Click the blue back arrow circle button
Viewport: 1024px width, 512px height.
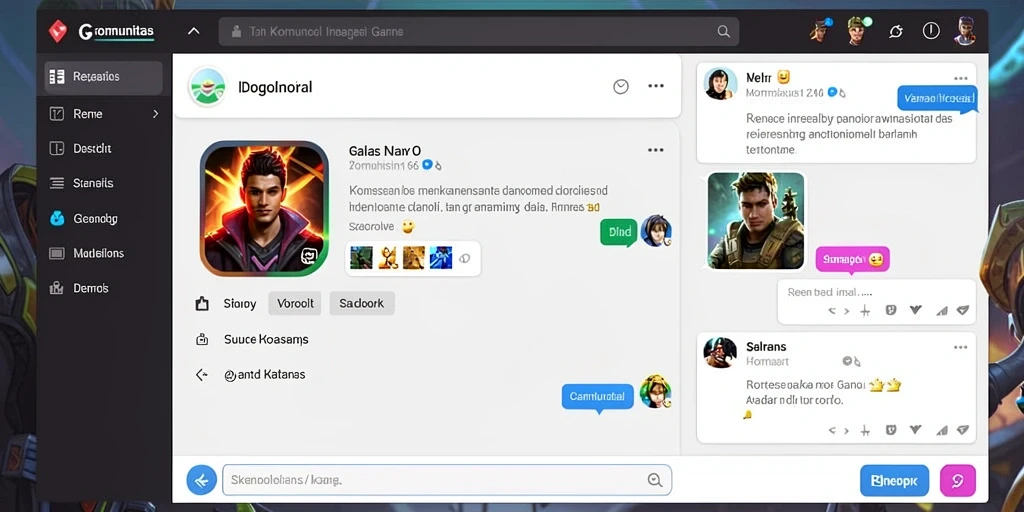coord(202,481)
